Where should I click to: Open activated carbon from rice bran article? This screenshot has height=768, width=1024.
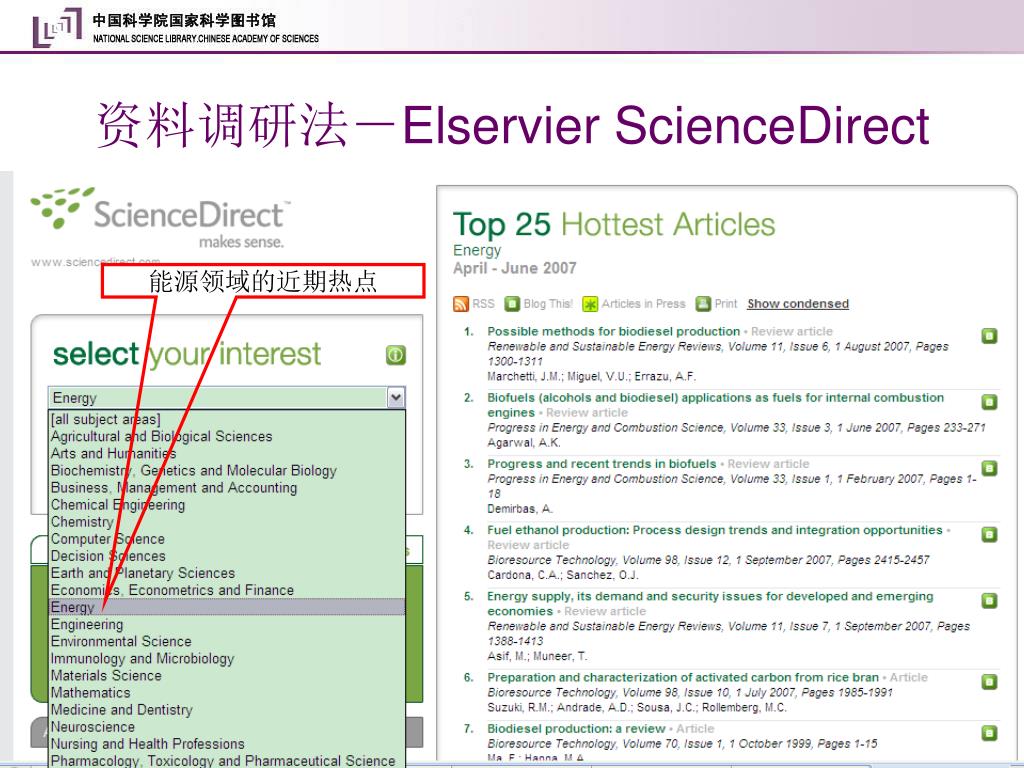[683, 677]
